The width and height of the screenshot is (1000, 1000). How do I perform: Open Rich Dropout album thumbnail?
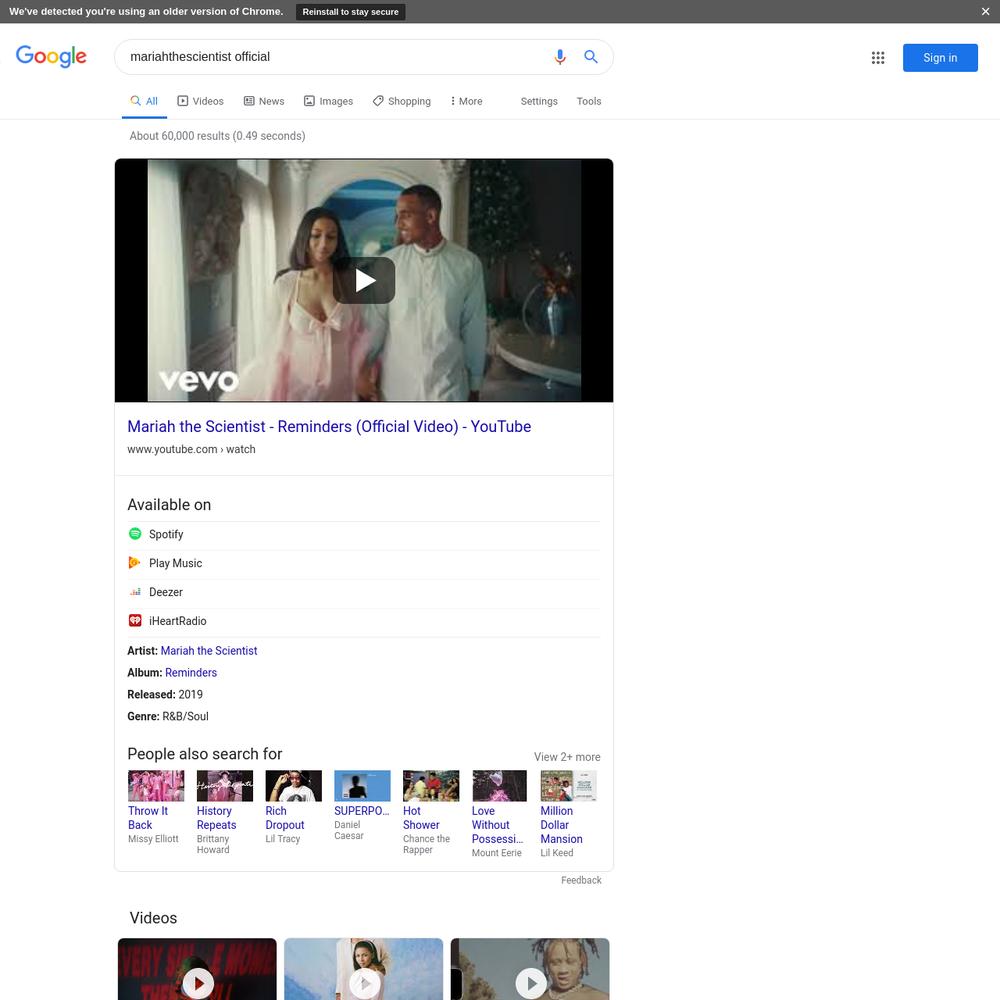pyautogui.click(x=294, y=786)
